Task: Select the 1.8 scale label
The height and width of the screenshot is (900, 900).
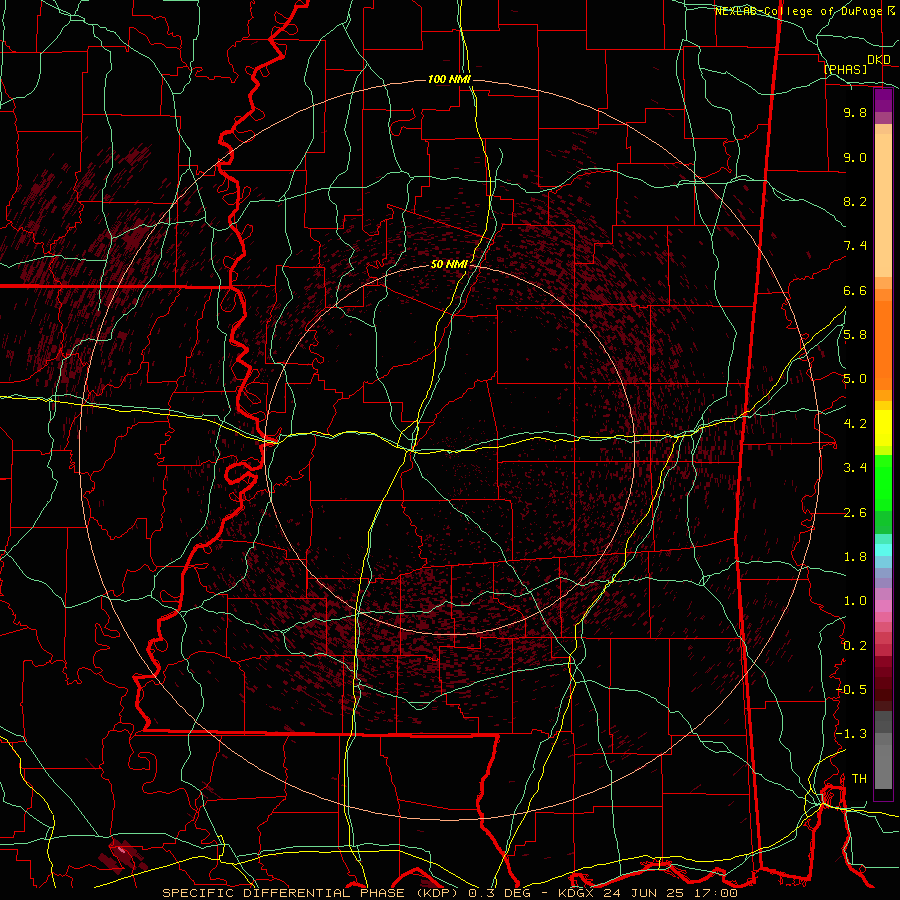Action: coord(855,557)
